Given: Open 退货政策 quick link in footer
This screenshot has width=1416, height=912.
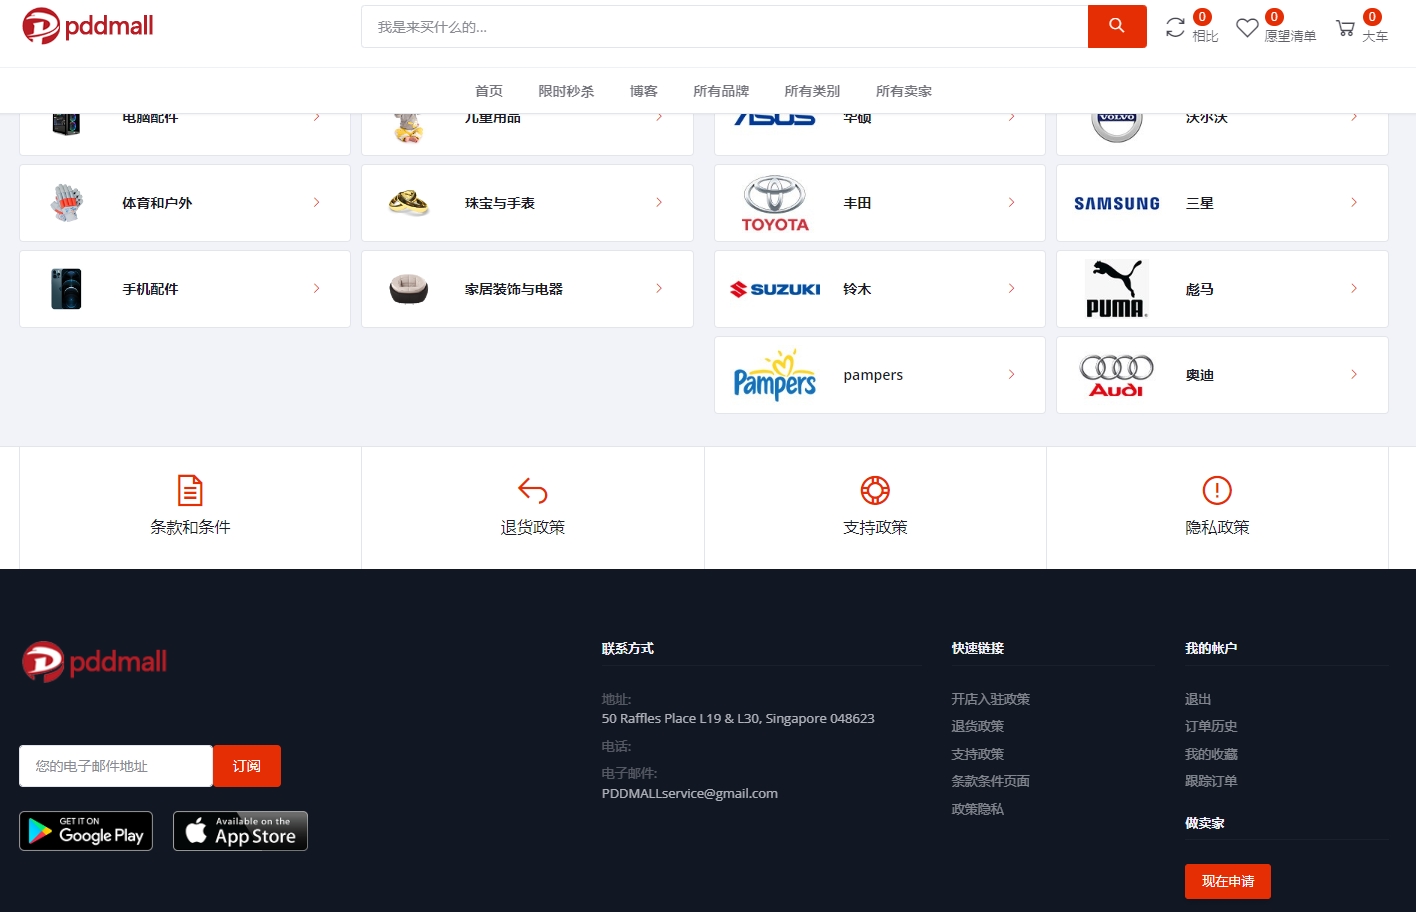Looking at the screenshot, I should 978,726.
